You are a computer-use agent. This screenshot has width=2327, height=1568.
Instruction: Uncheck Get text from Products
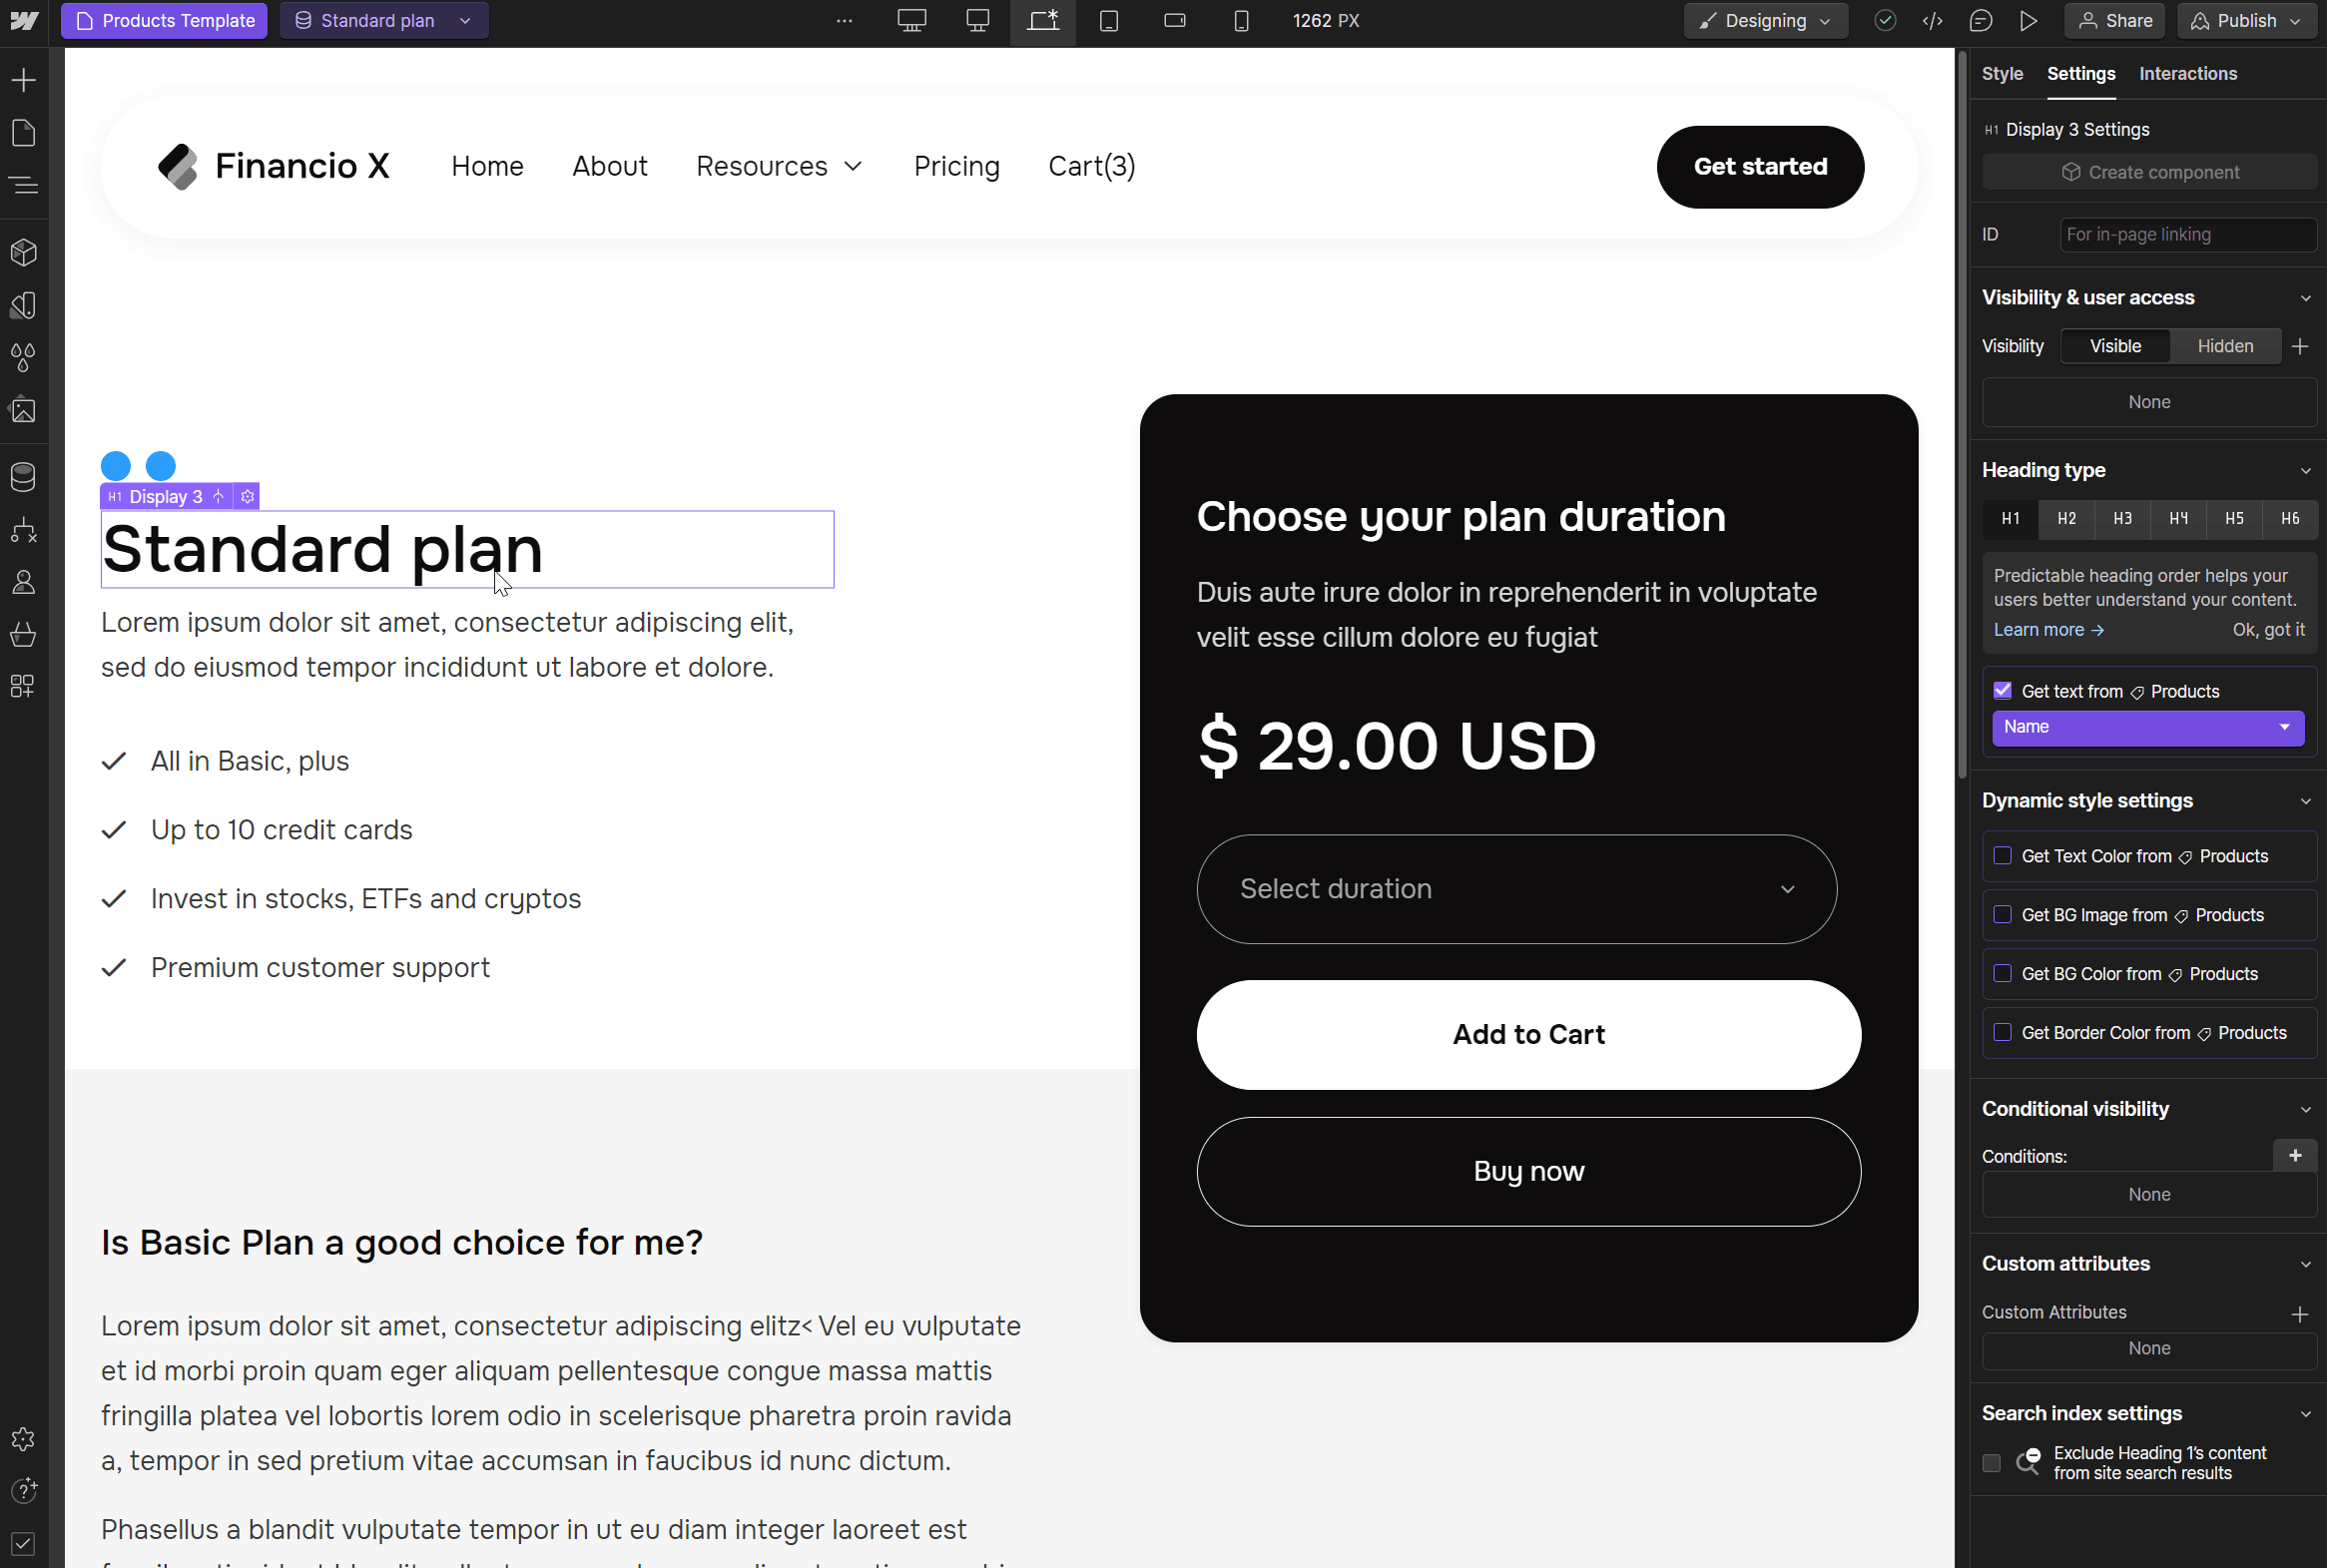tap(2004, 690)
